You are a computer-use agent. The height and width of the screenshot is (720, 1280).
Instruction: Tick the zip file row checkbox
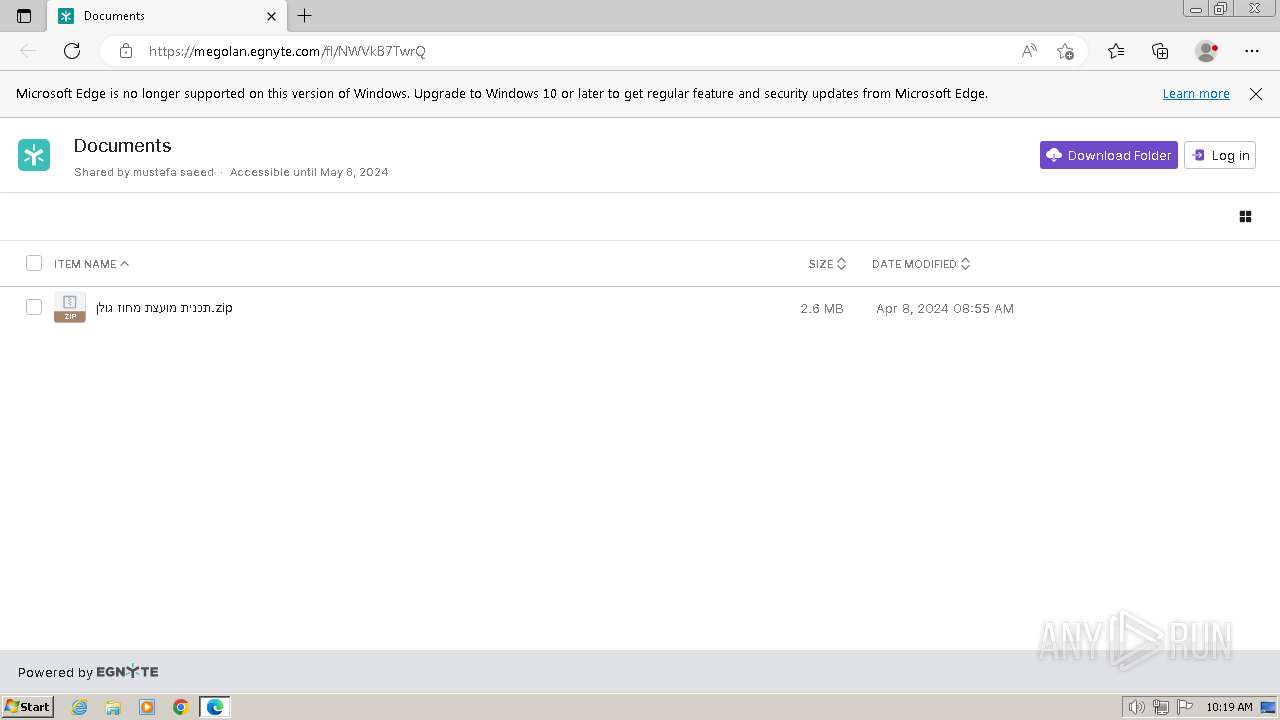(34, 307)
